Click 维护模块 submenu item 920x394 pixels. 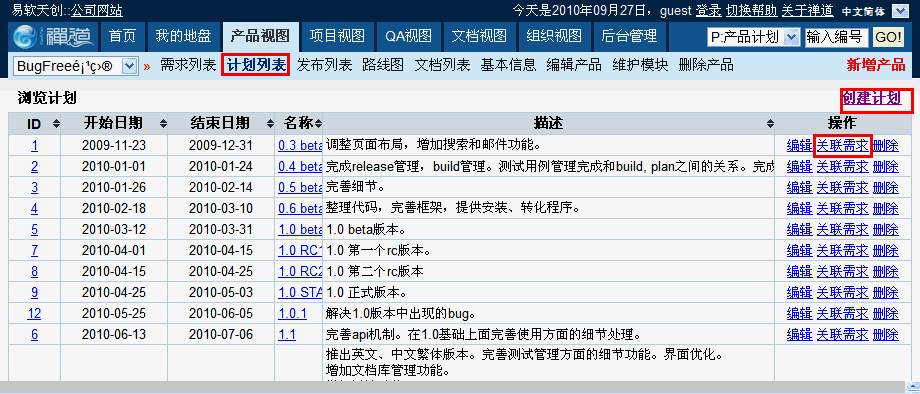tap(640, 65)
